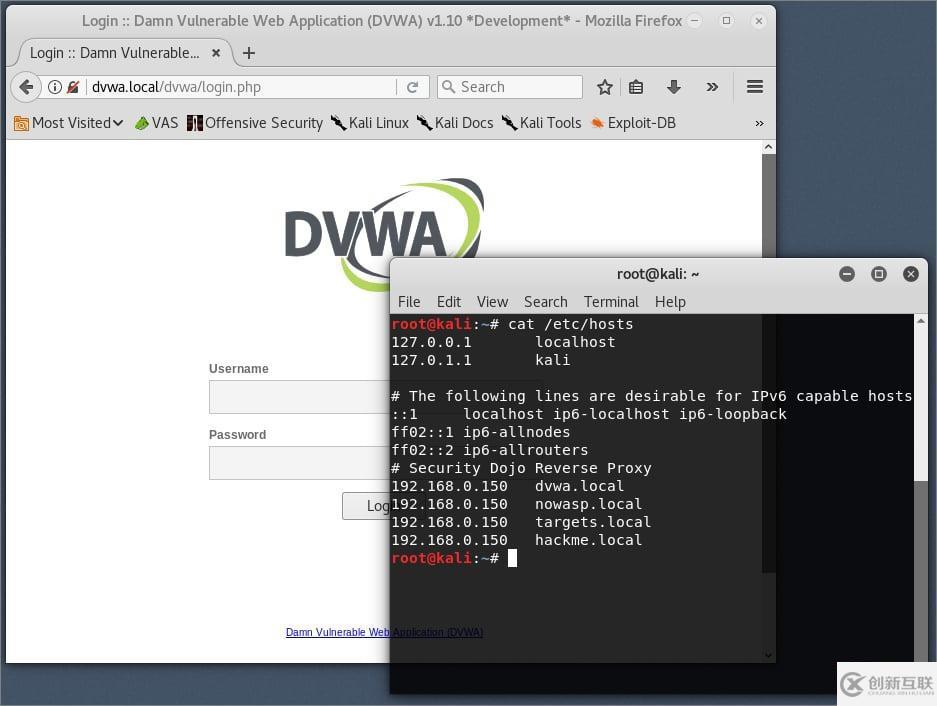
Task: Go back using Firefox back arrow
Action: point(26,87)
